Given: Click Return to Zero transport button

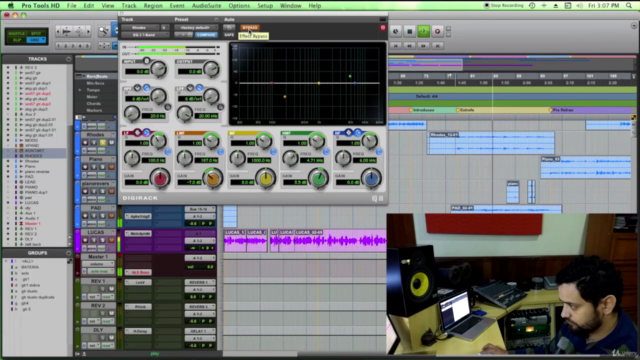Looking at the screenshot, I should pyautogui.click(x=396, y=46).
